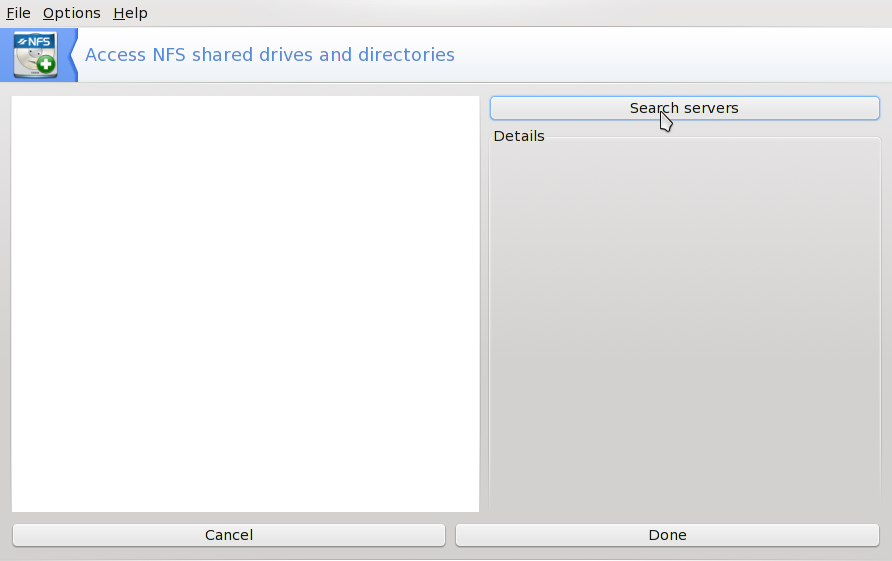This screenshot has height=561, width=892.
Task: Click the NFS drive icon in header
Action: coord(35,54)
